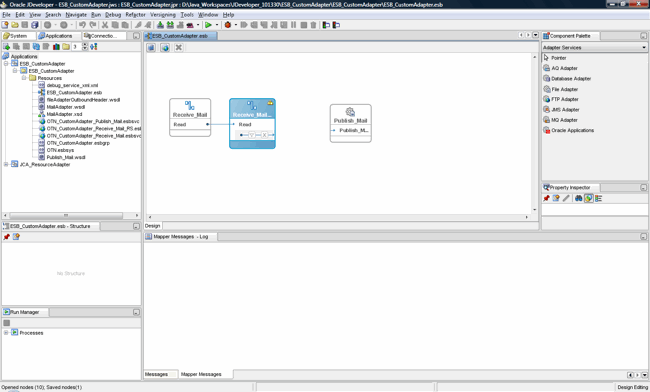Toggle the highlighted globe button in the Property Inspector
This screenshot has width=650, height=392.
(x=588, y=198)
